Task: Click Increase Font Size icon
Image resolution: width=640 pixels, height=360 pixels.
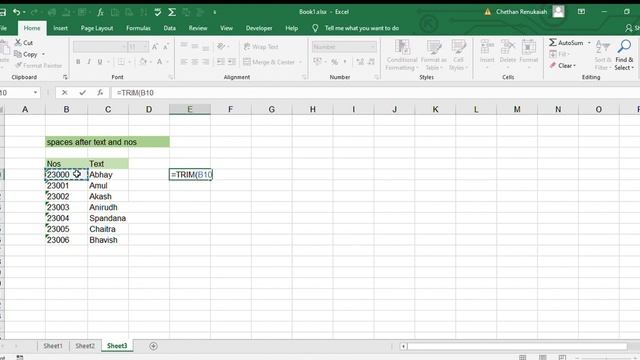Action: point(155,47)
